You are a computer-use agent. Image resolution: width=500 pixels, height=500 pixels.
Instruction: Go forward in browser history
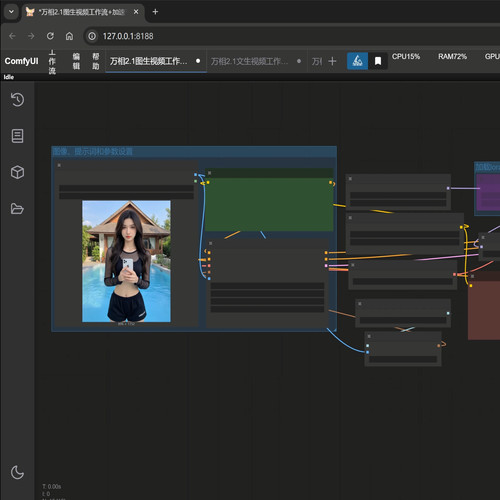click(x=31, y=36)
